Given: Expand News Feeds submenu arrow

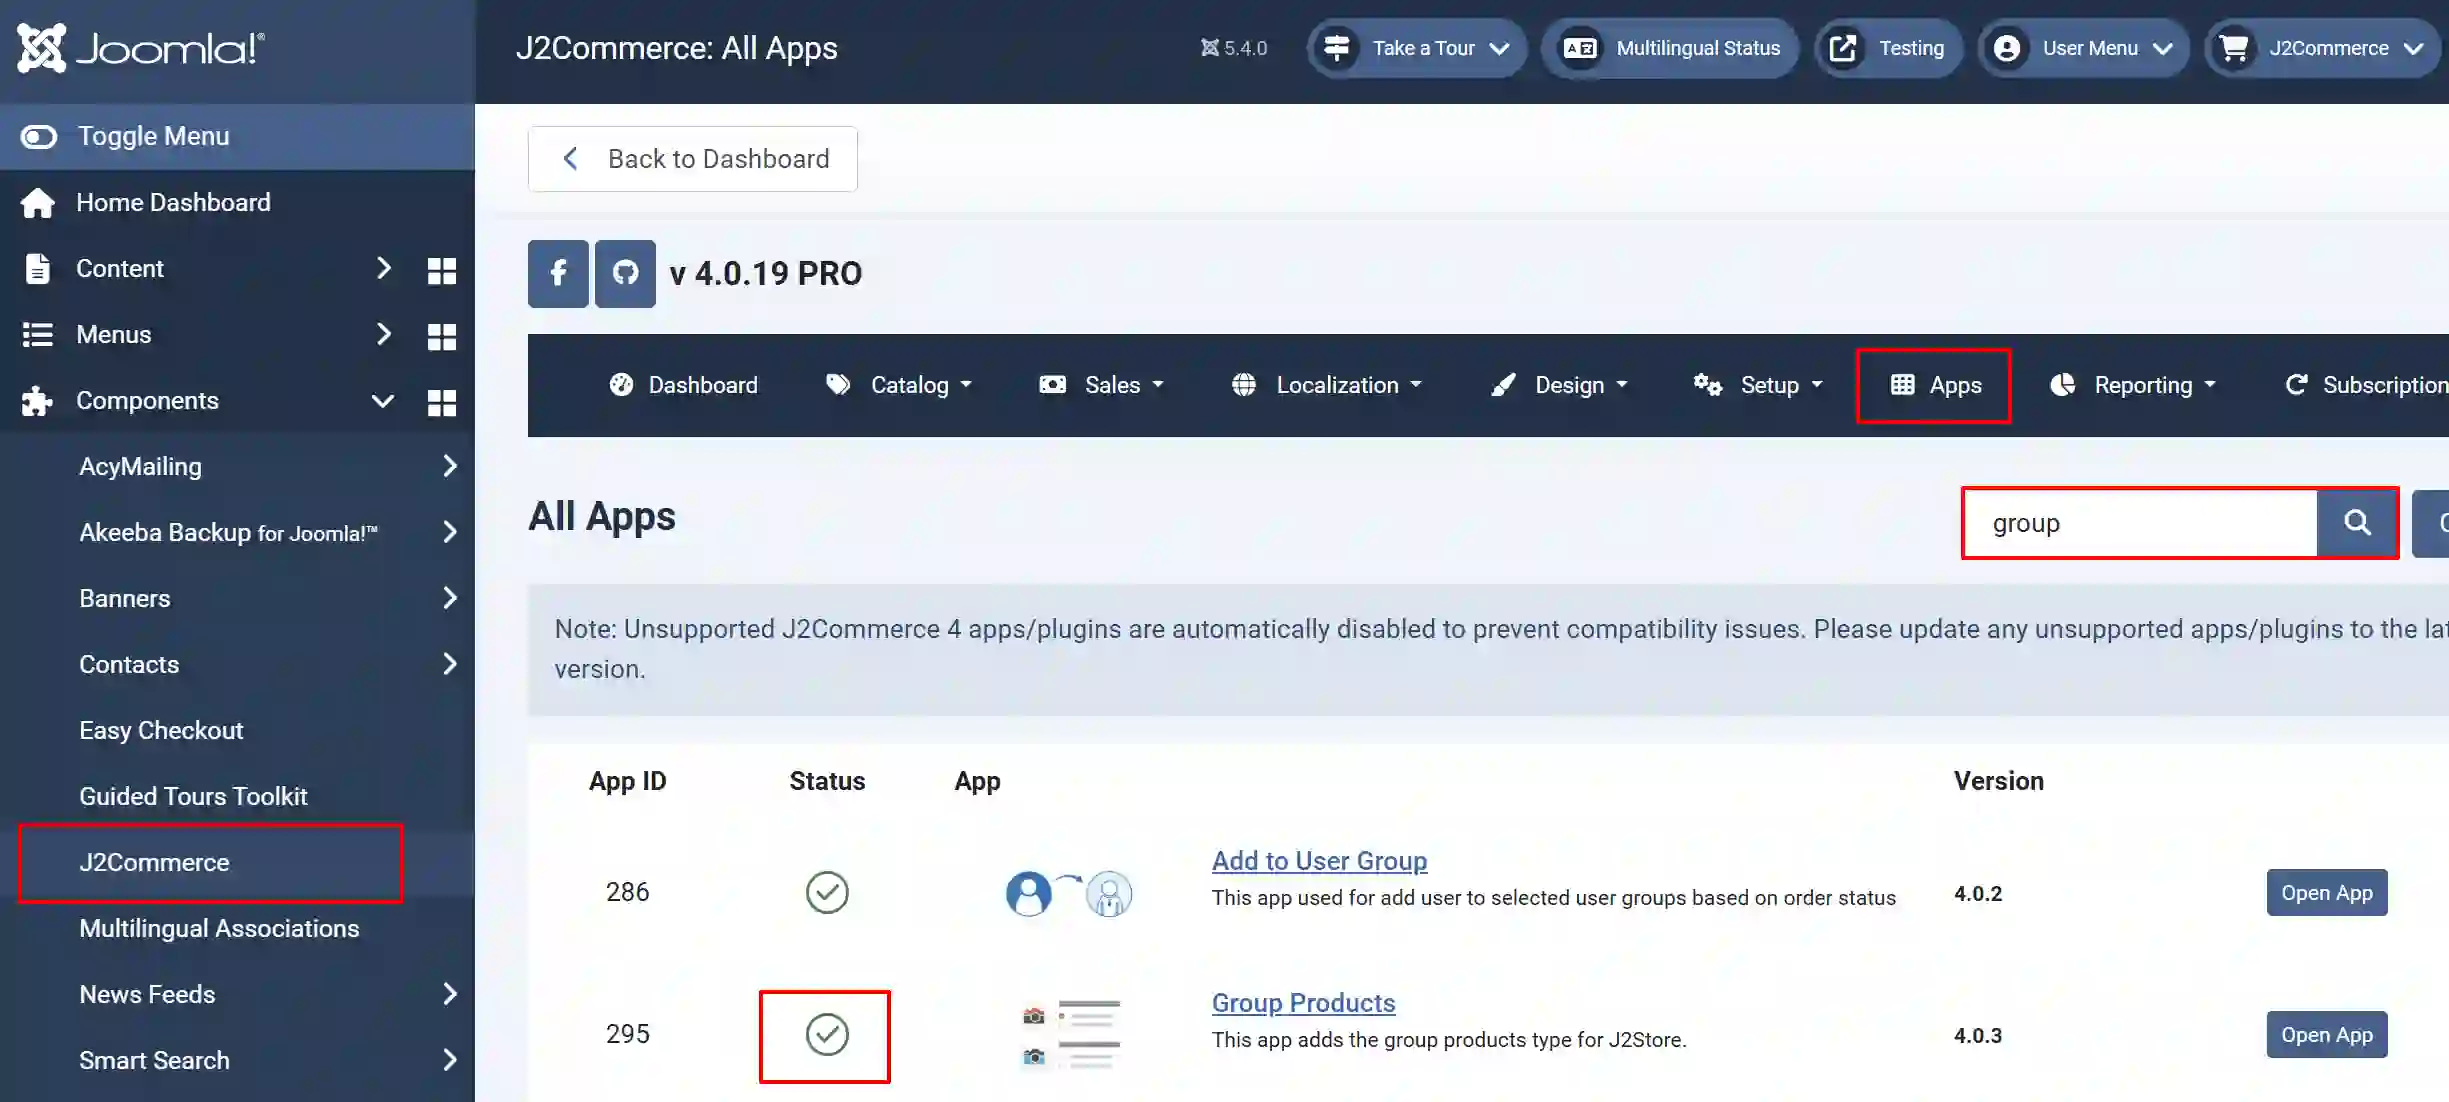Looking at the screenshot, I should 450,994.
